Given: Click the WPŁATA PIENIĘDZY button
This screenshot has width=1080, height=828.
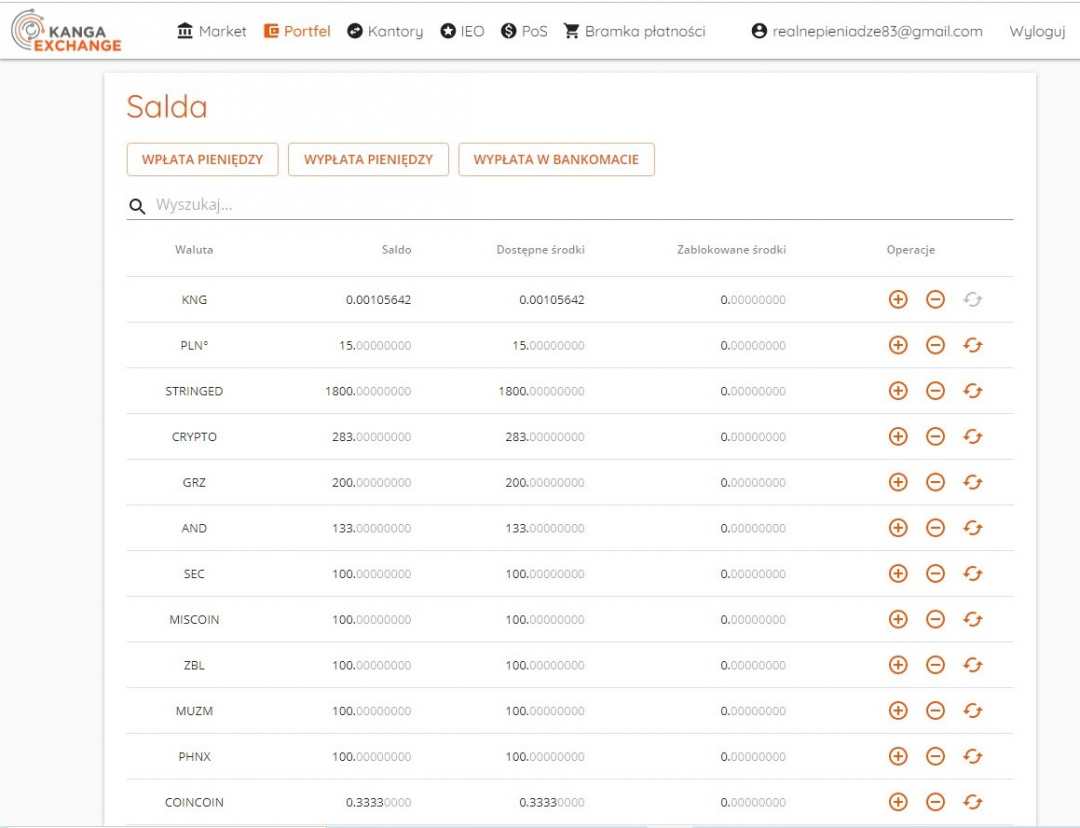Looking at the screenshot, I should tap(202, 159).
